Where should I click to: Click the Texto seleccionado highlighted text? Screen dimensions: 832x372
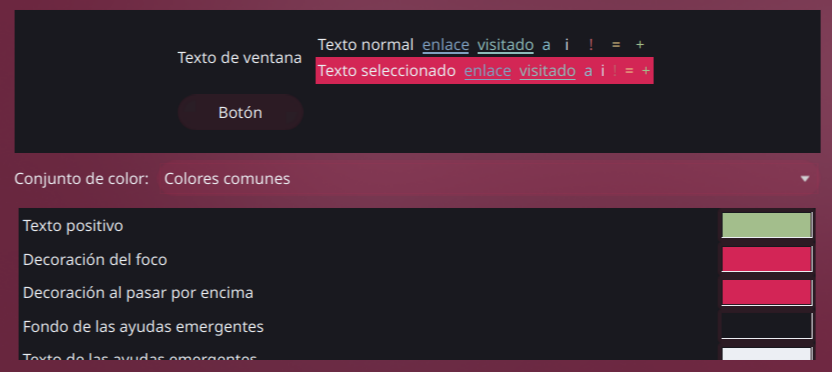coord(387,71)
